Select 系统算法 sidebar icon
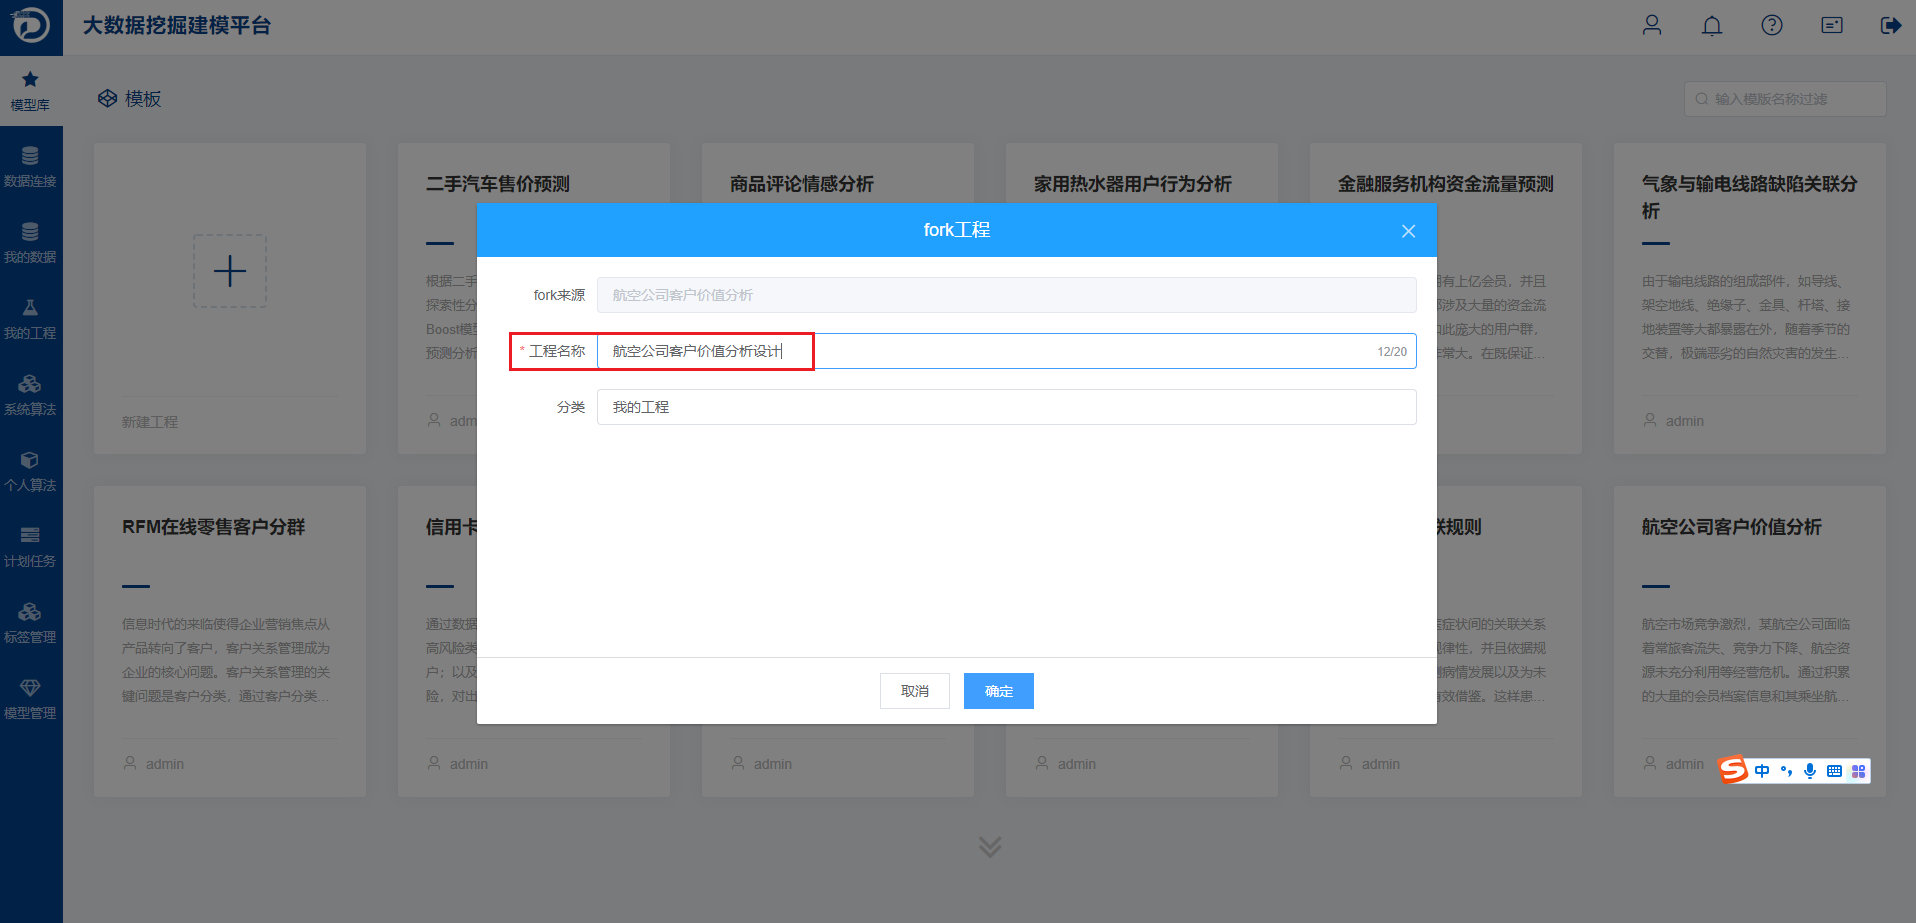This screenshot has height=923, width=1916. 30,394
